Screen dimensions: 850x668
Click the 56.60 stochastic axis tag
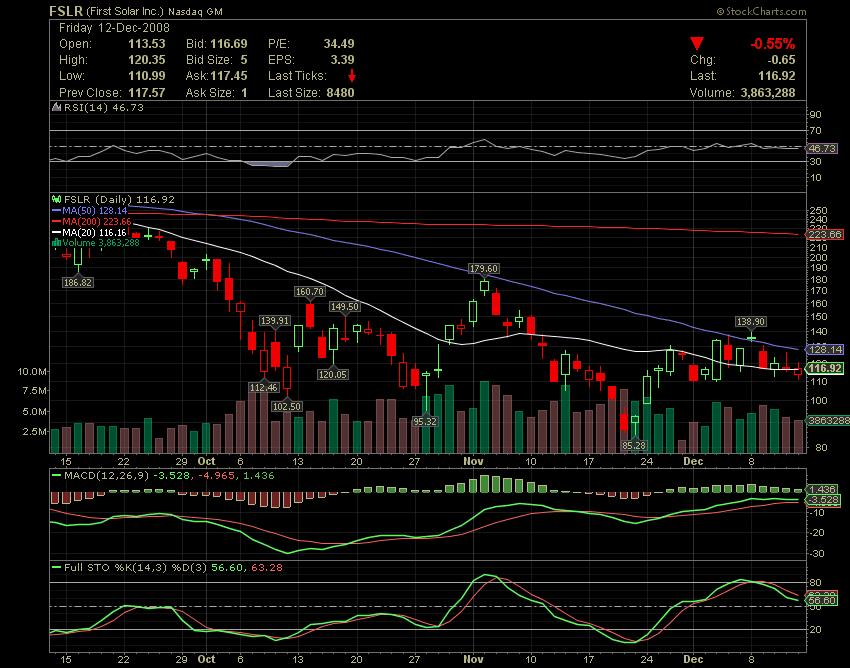pyautogui.click(x=822, y=601)
